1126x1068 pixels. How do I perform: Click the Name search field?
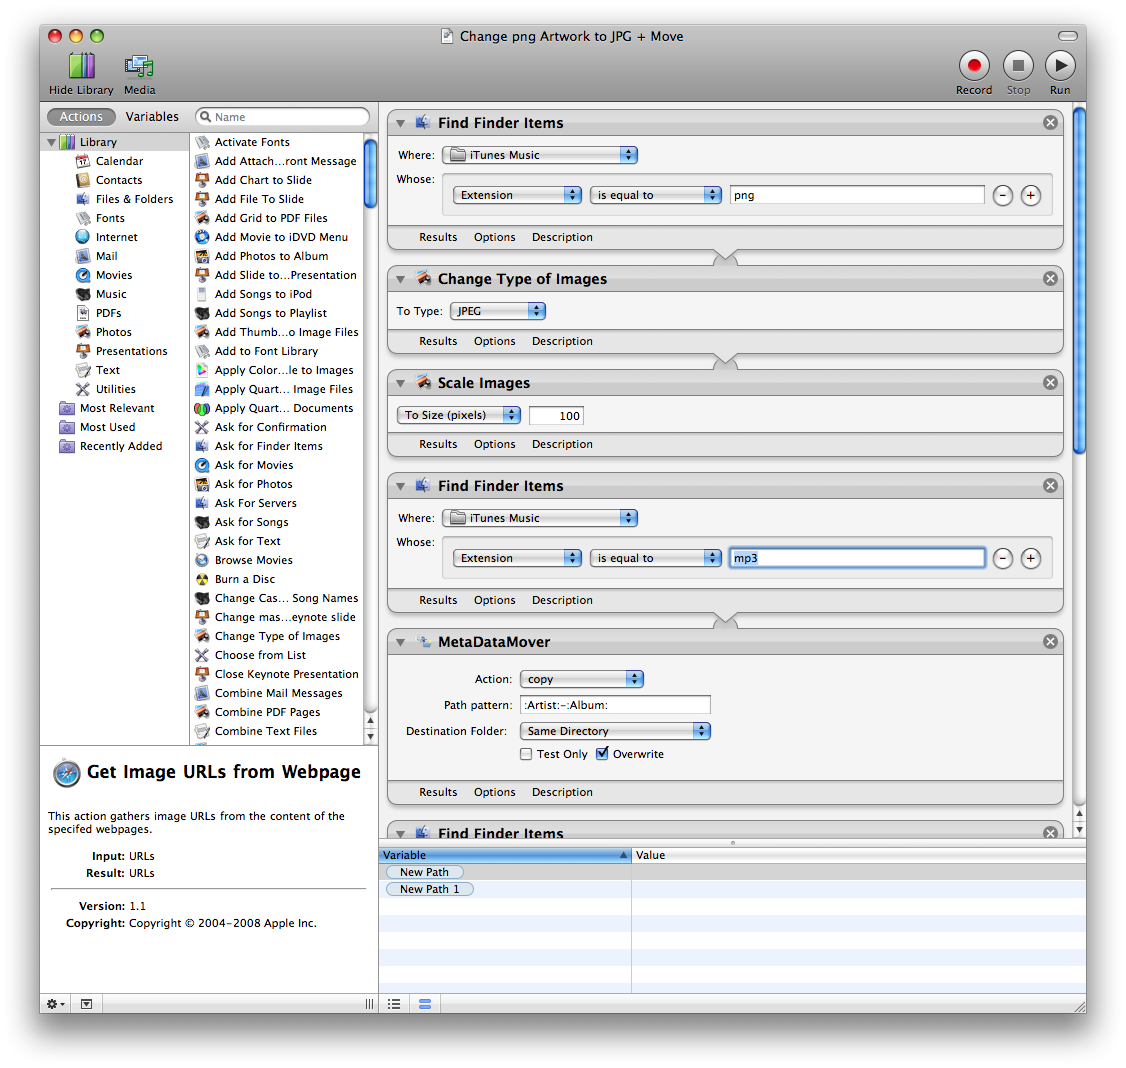pyautogui.click(x=282, y=116)
